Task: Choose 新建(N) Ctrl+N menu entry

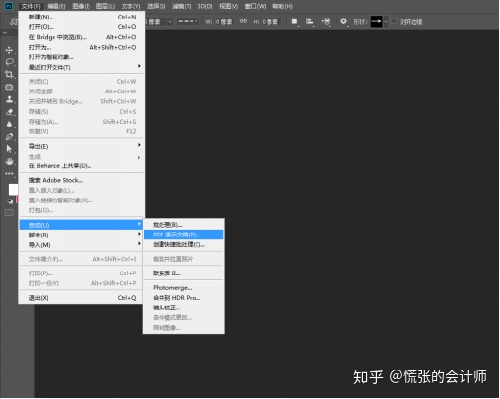Action: point(82,17)
